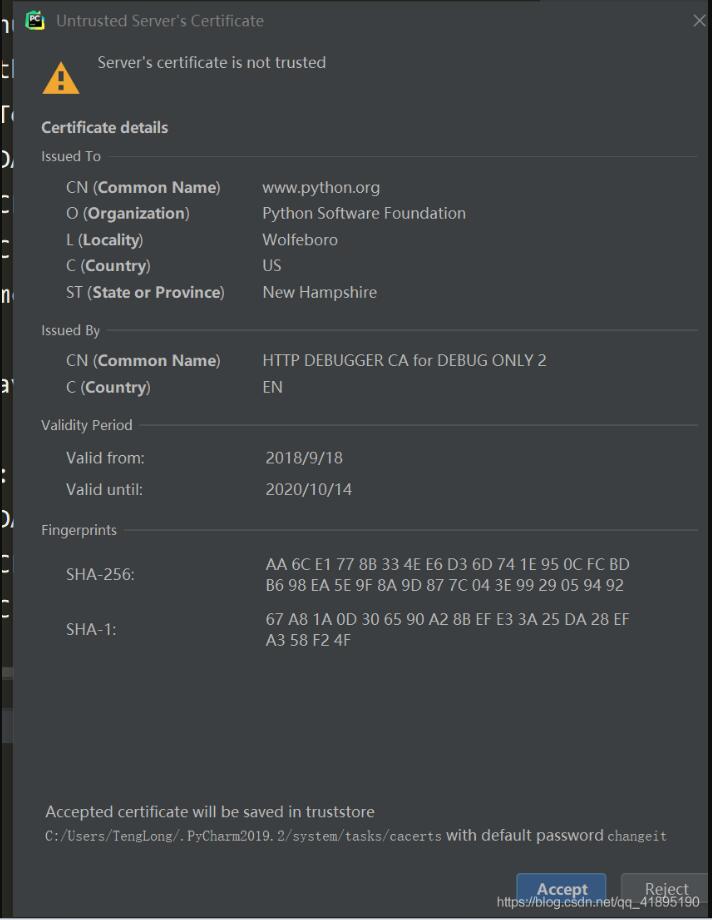Viewport: 712px width, 920px height.
Task: Click the SHA-256 fingerprint value
Action: point(447,575)
